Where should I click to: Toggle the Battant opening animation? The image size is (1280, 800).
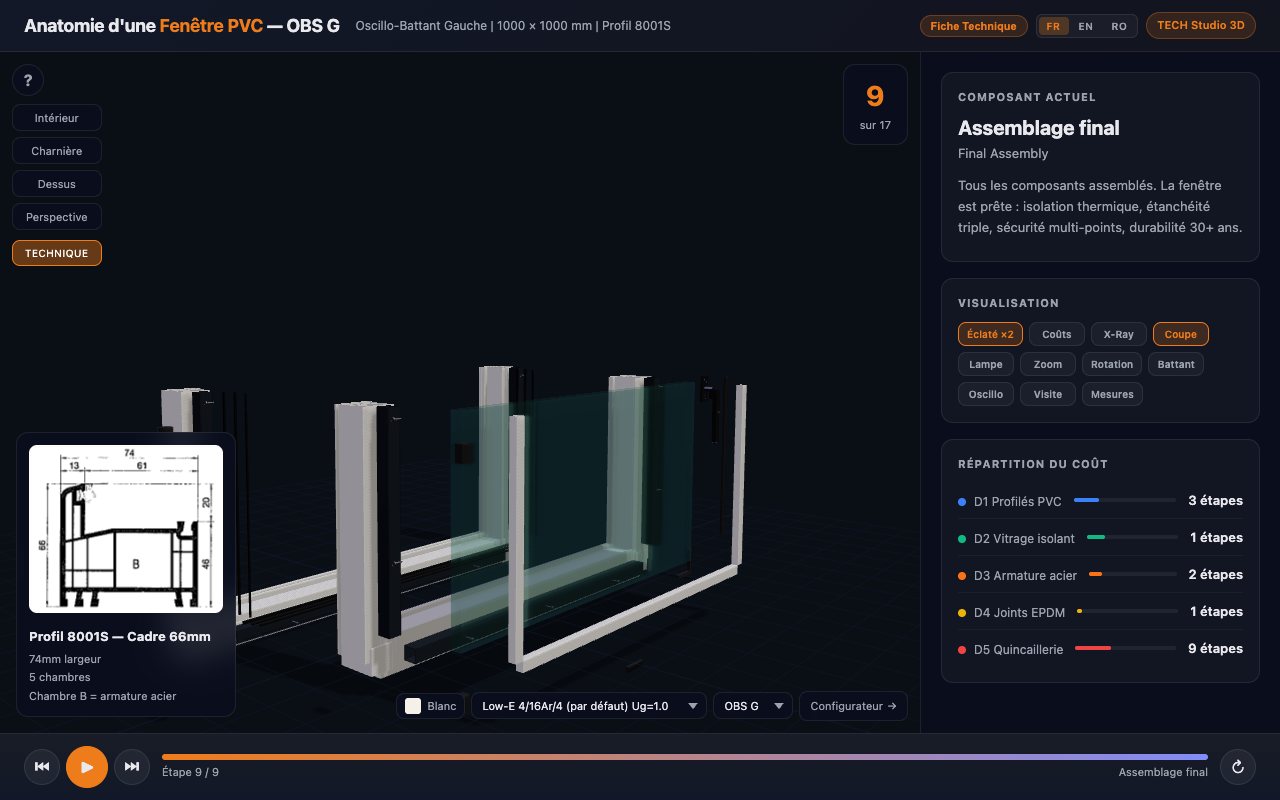point(1176,364)
